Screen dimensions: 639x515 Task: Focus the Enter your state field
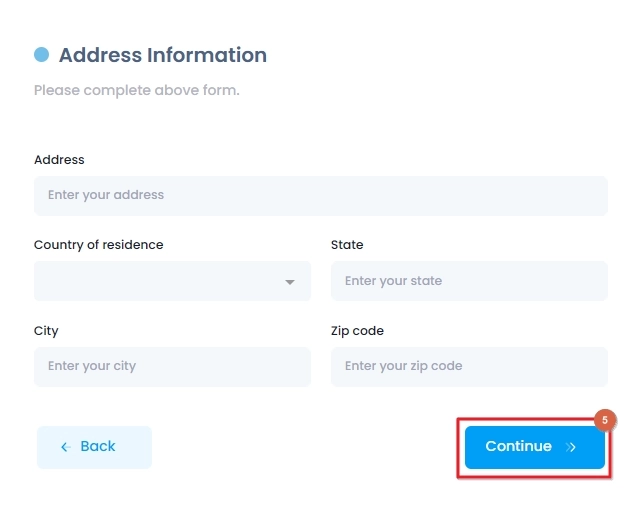pos(469,281)
